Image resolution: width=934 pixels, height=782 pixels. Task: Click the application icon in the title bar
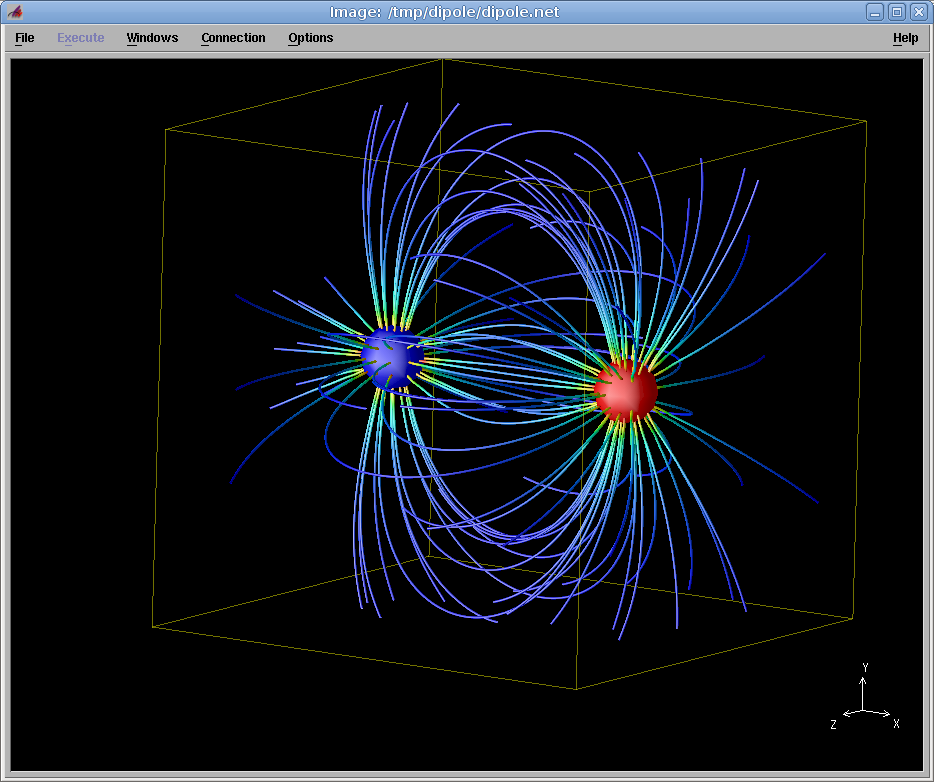[15, 12]
